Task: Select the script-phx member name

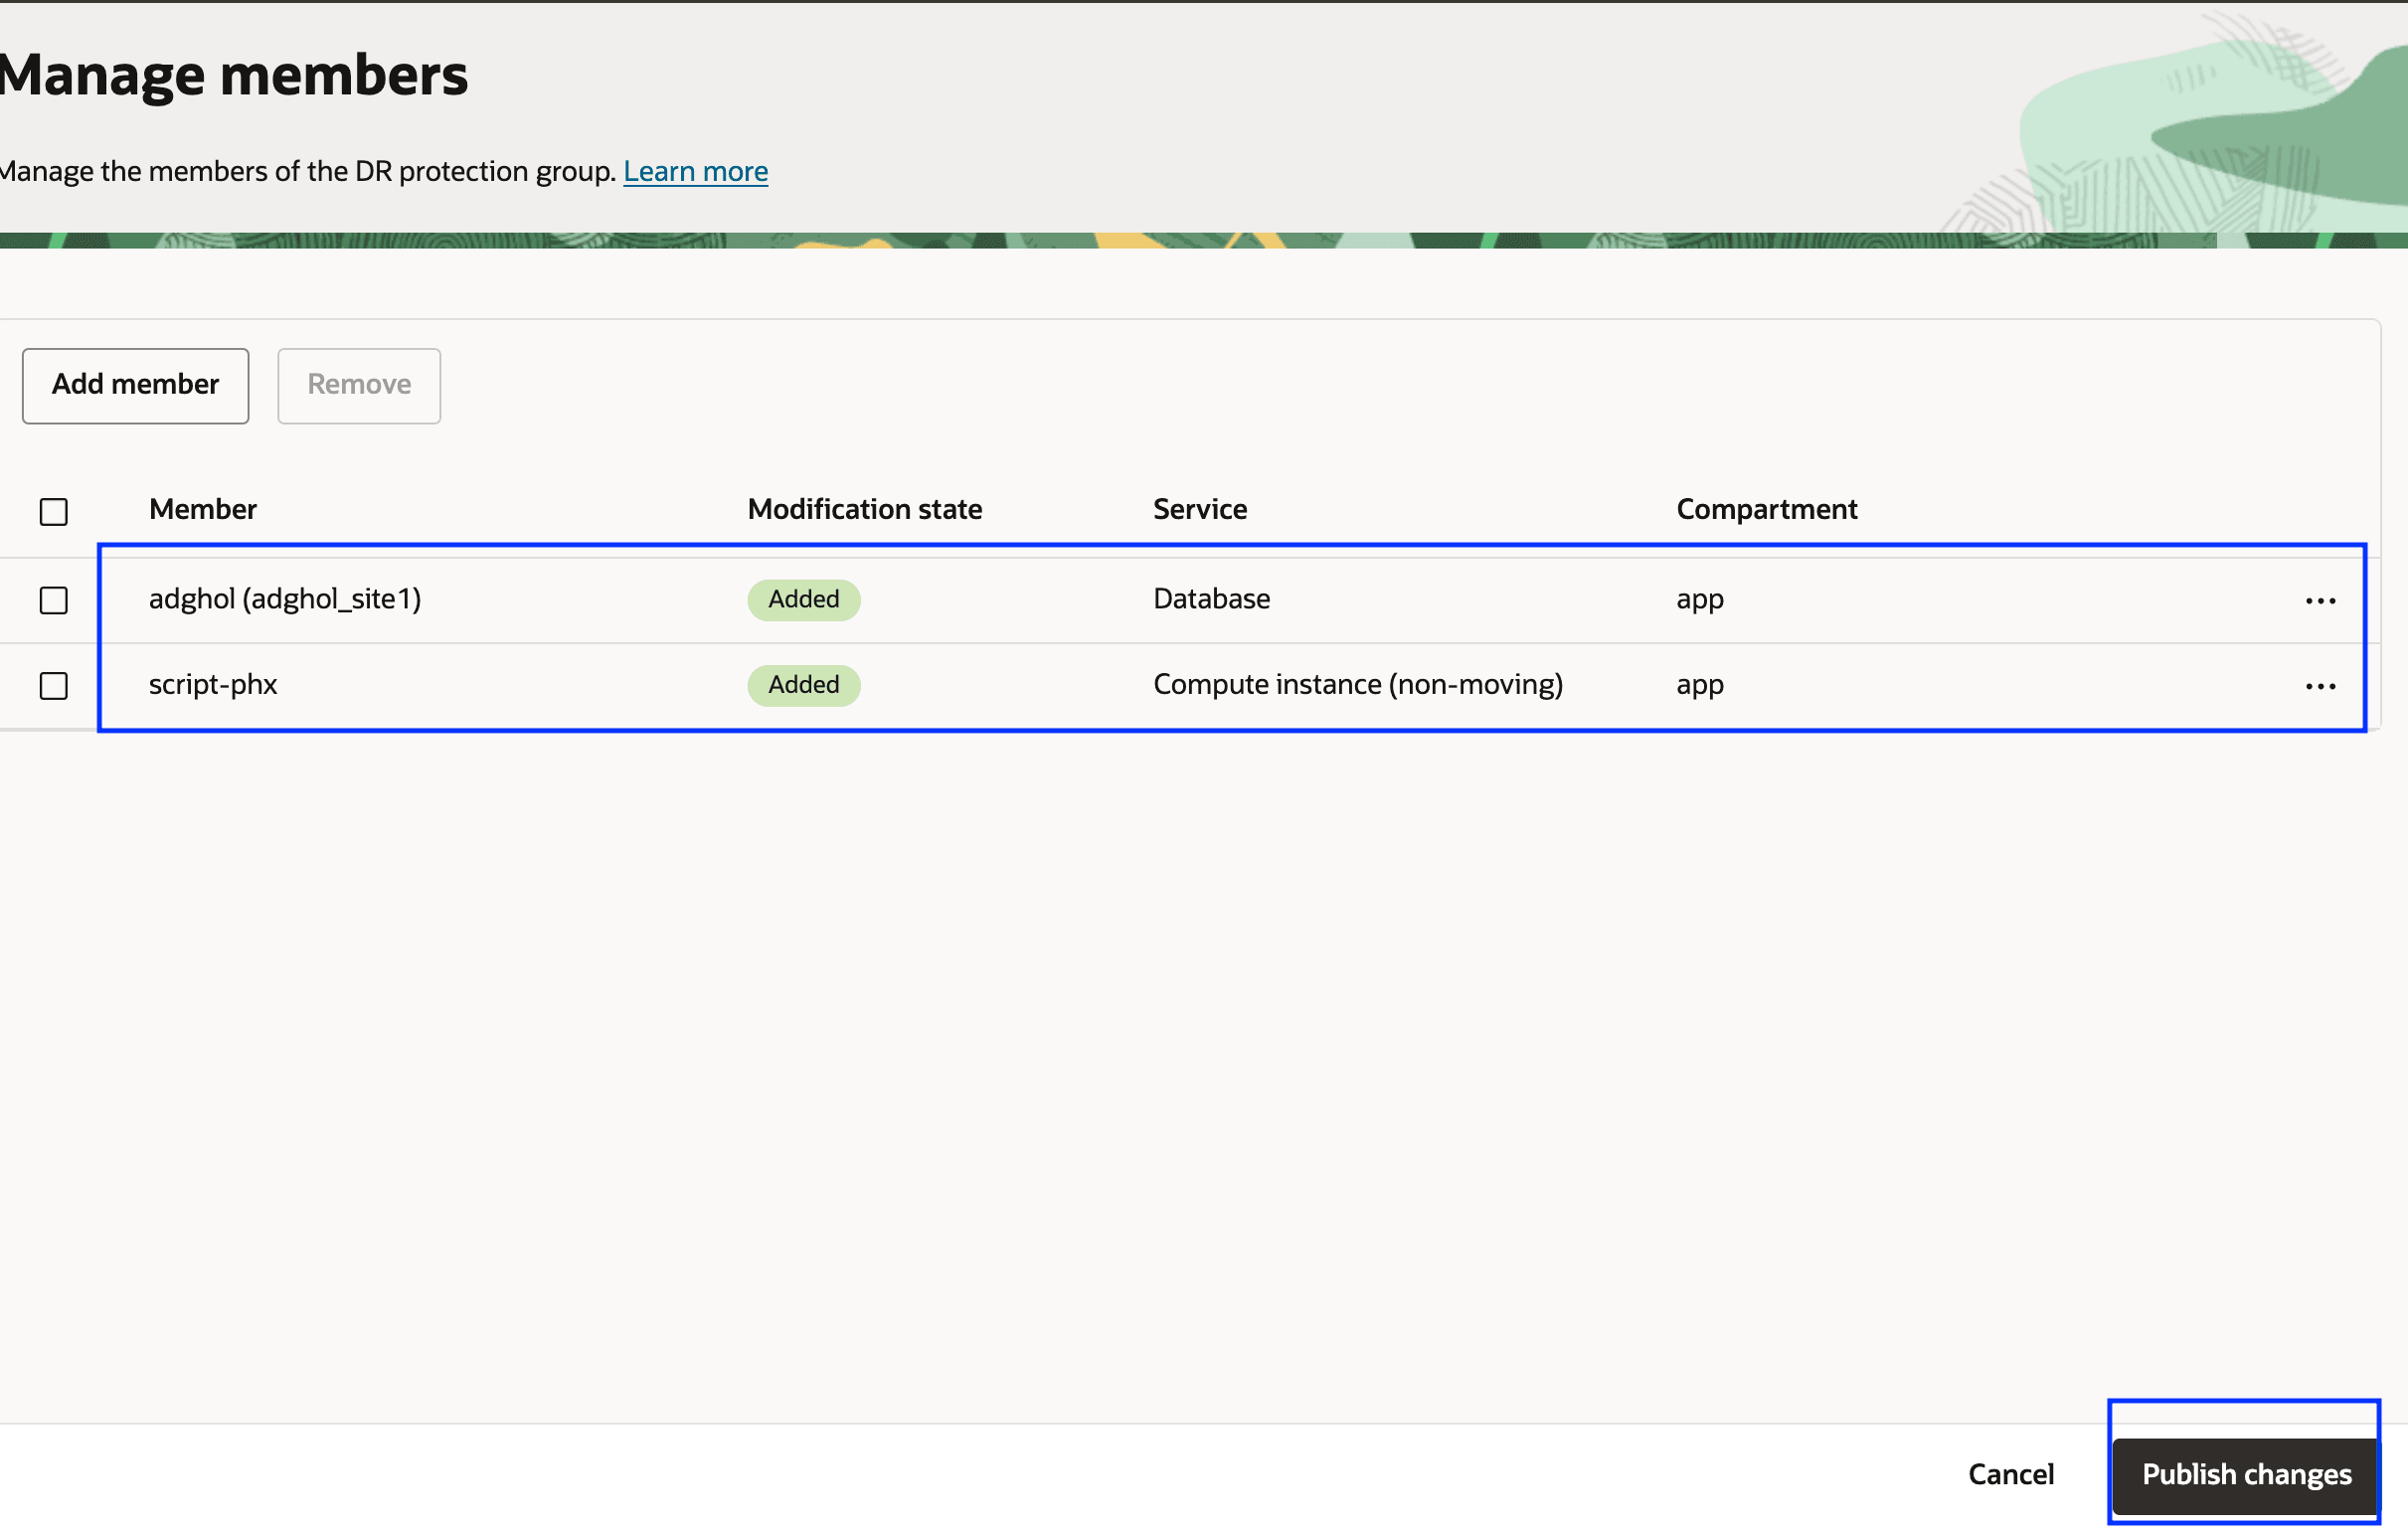Action: point(213,685)
